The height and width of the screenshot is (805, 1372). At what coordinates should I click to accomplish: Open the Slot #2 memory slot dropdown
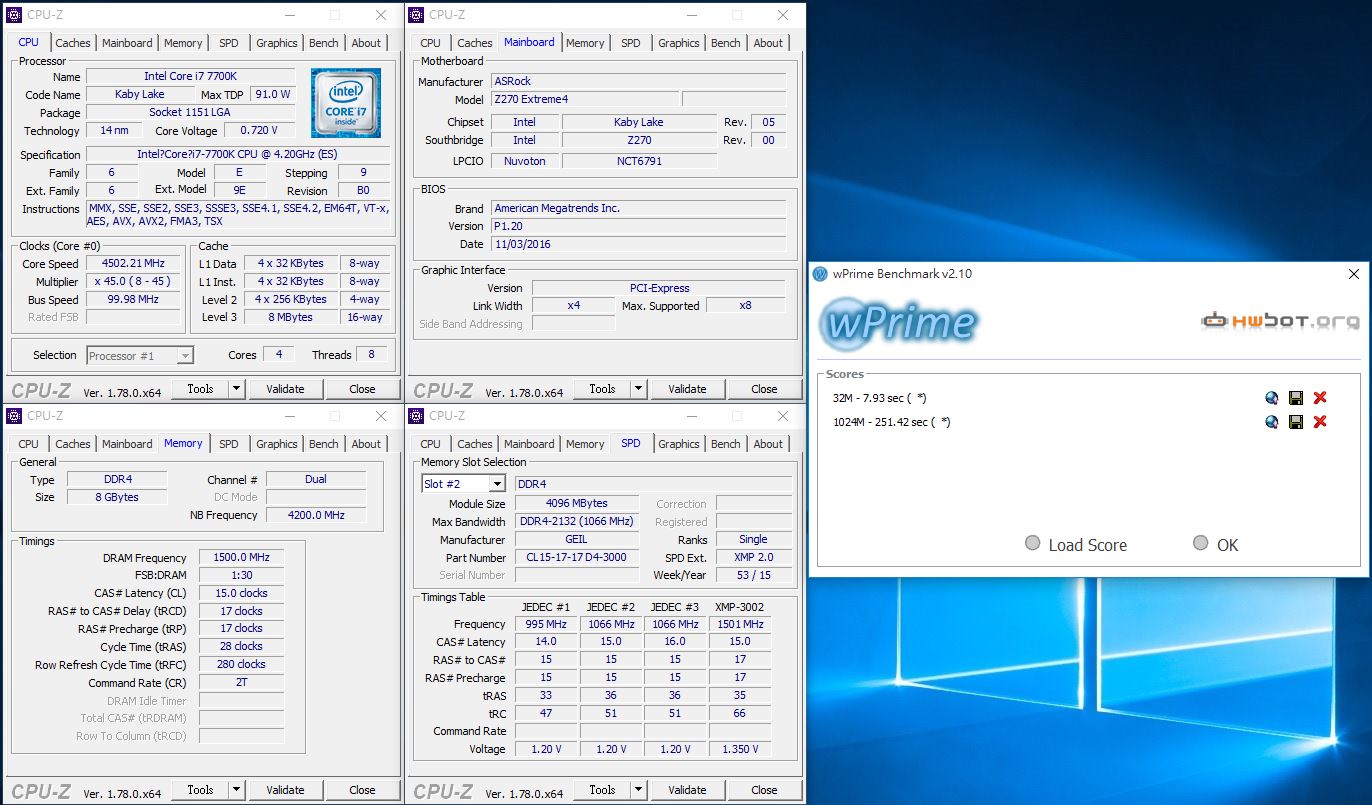click(x=497, y=484)
